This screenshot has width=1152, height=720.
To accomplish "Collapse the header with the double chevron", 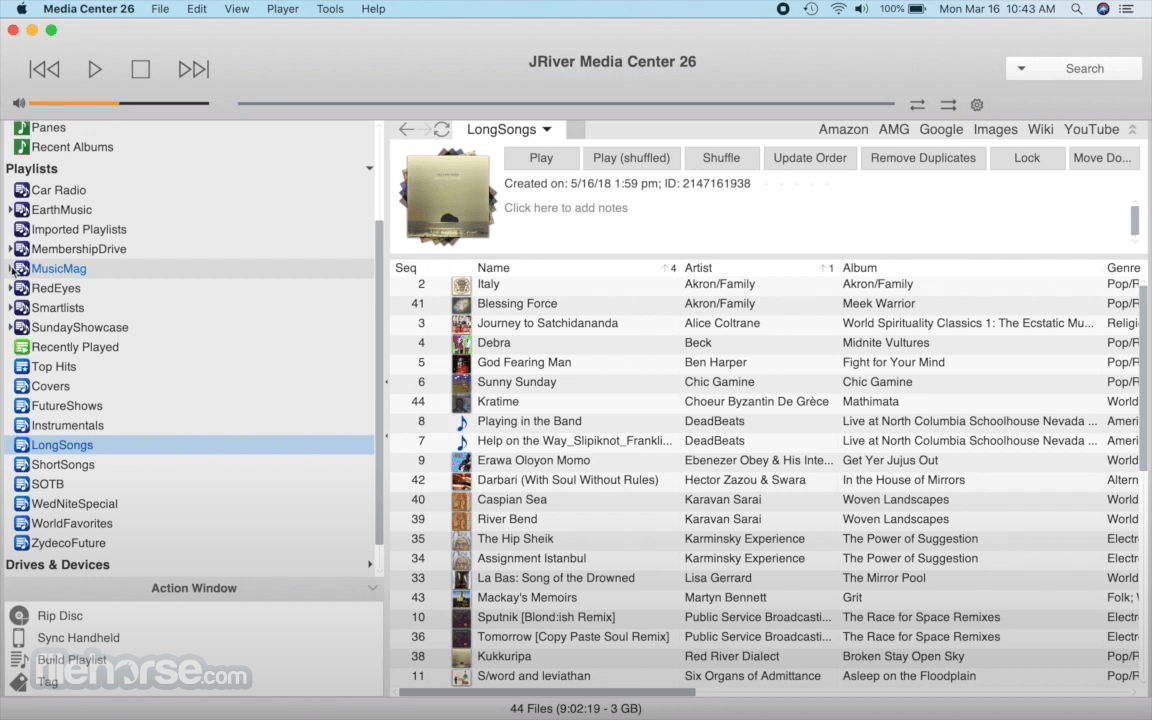I will coord(1133,129).
